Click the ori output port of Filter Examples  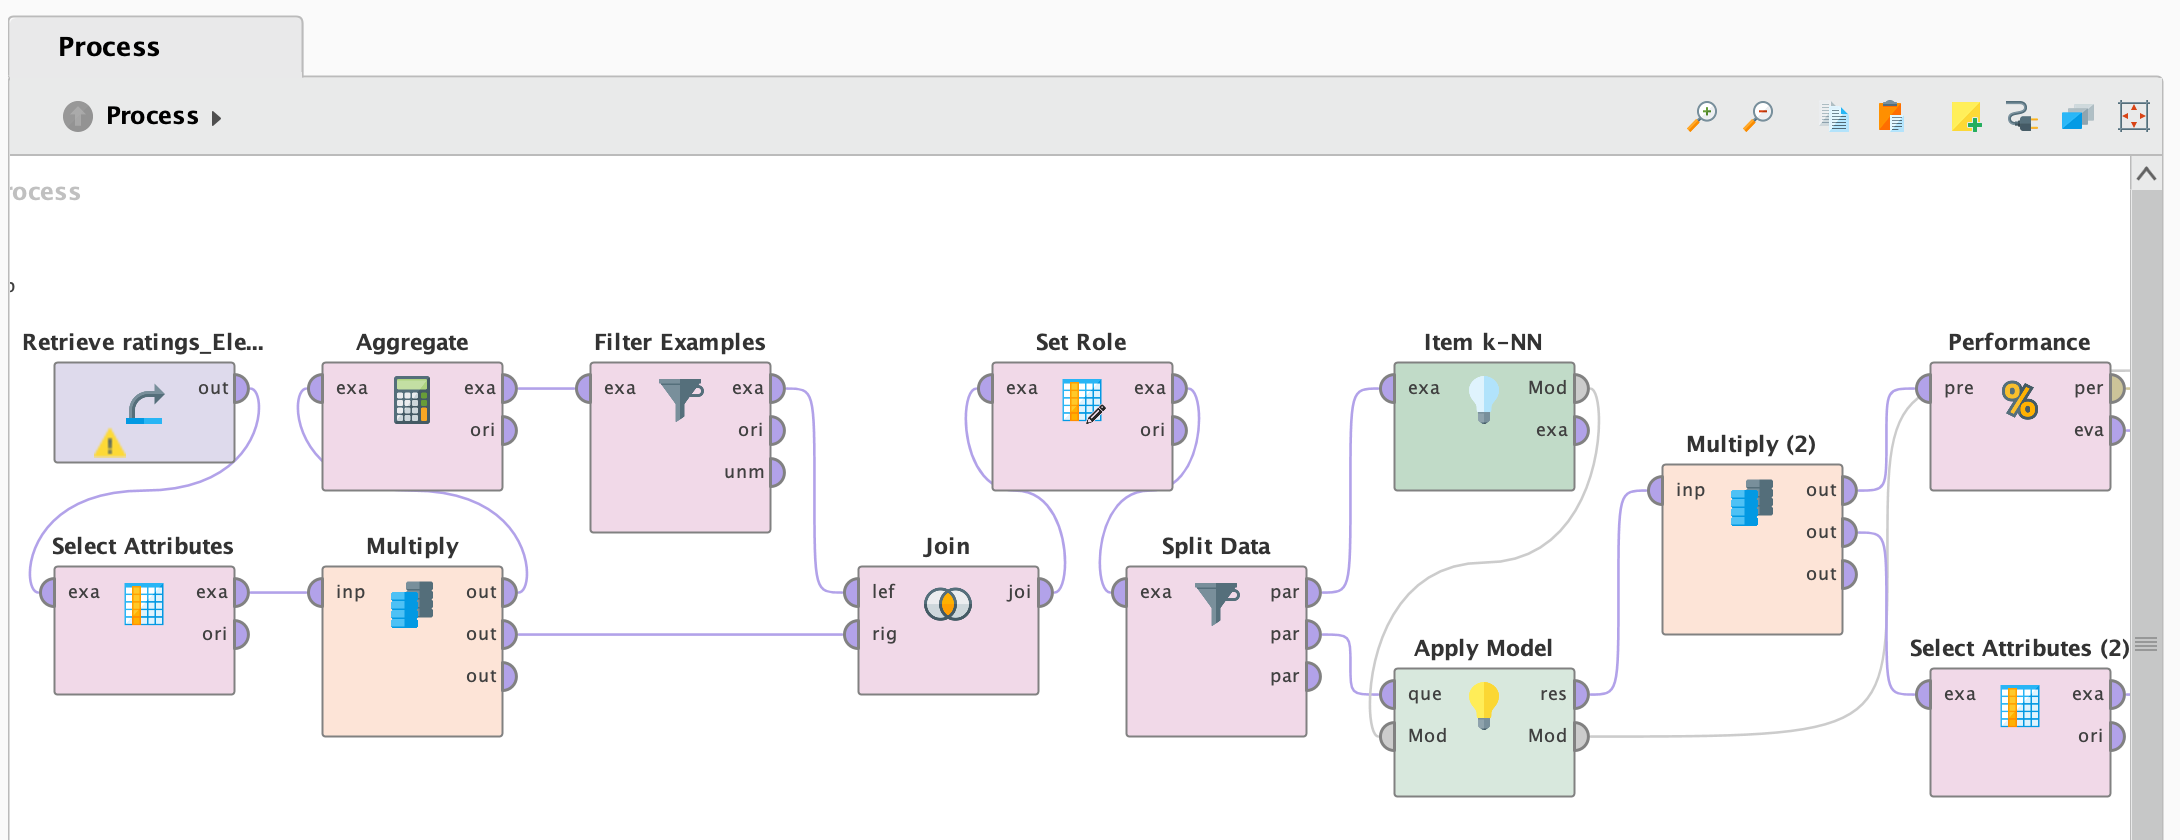pos(777,430)
